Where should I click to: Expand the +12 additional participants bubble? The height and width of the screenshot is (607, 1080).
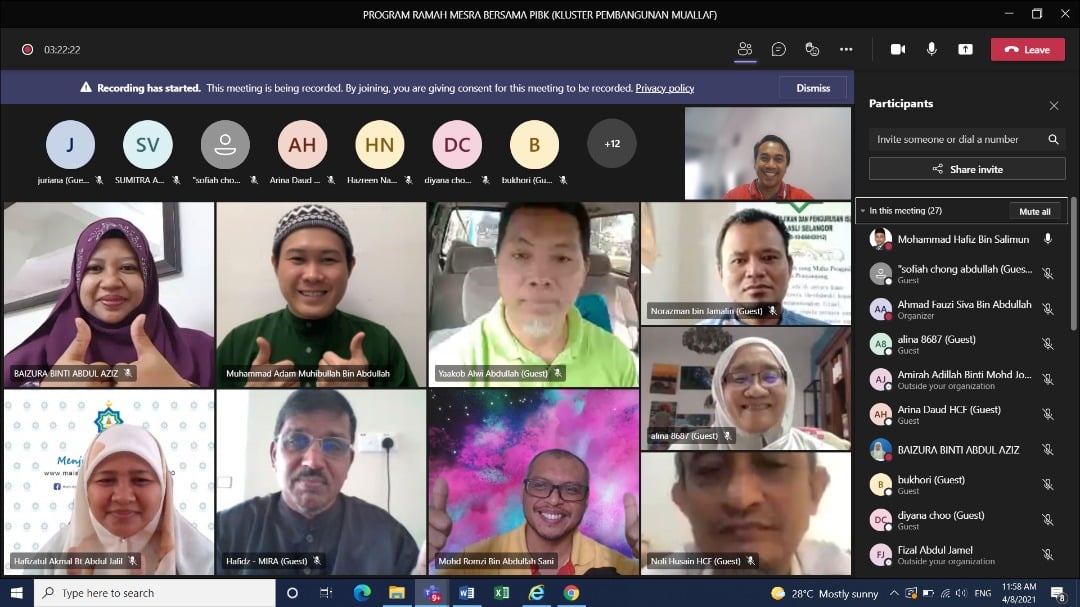tap(612, 144)
